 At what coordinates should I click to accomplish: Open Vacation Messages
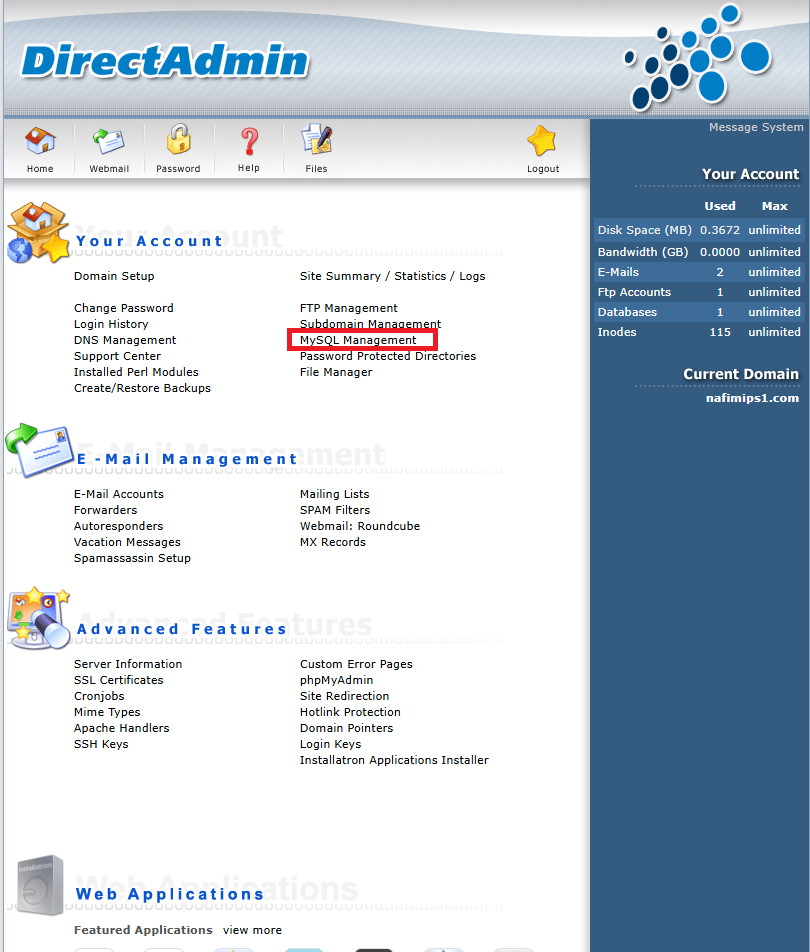coord(128,542)
